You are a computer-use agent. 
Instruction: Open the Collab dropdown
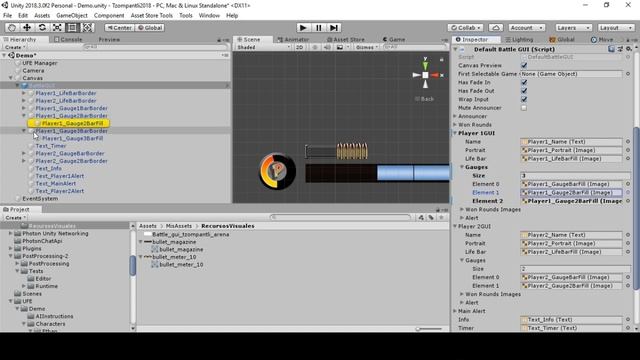pyautogui.click(x=465, y=28)
